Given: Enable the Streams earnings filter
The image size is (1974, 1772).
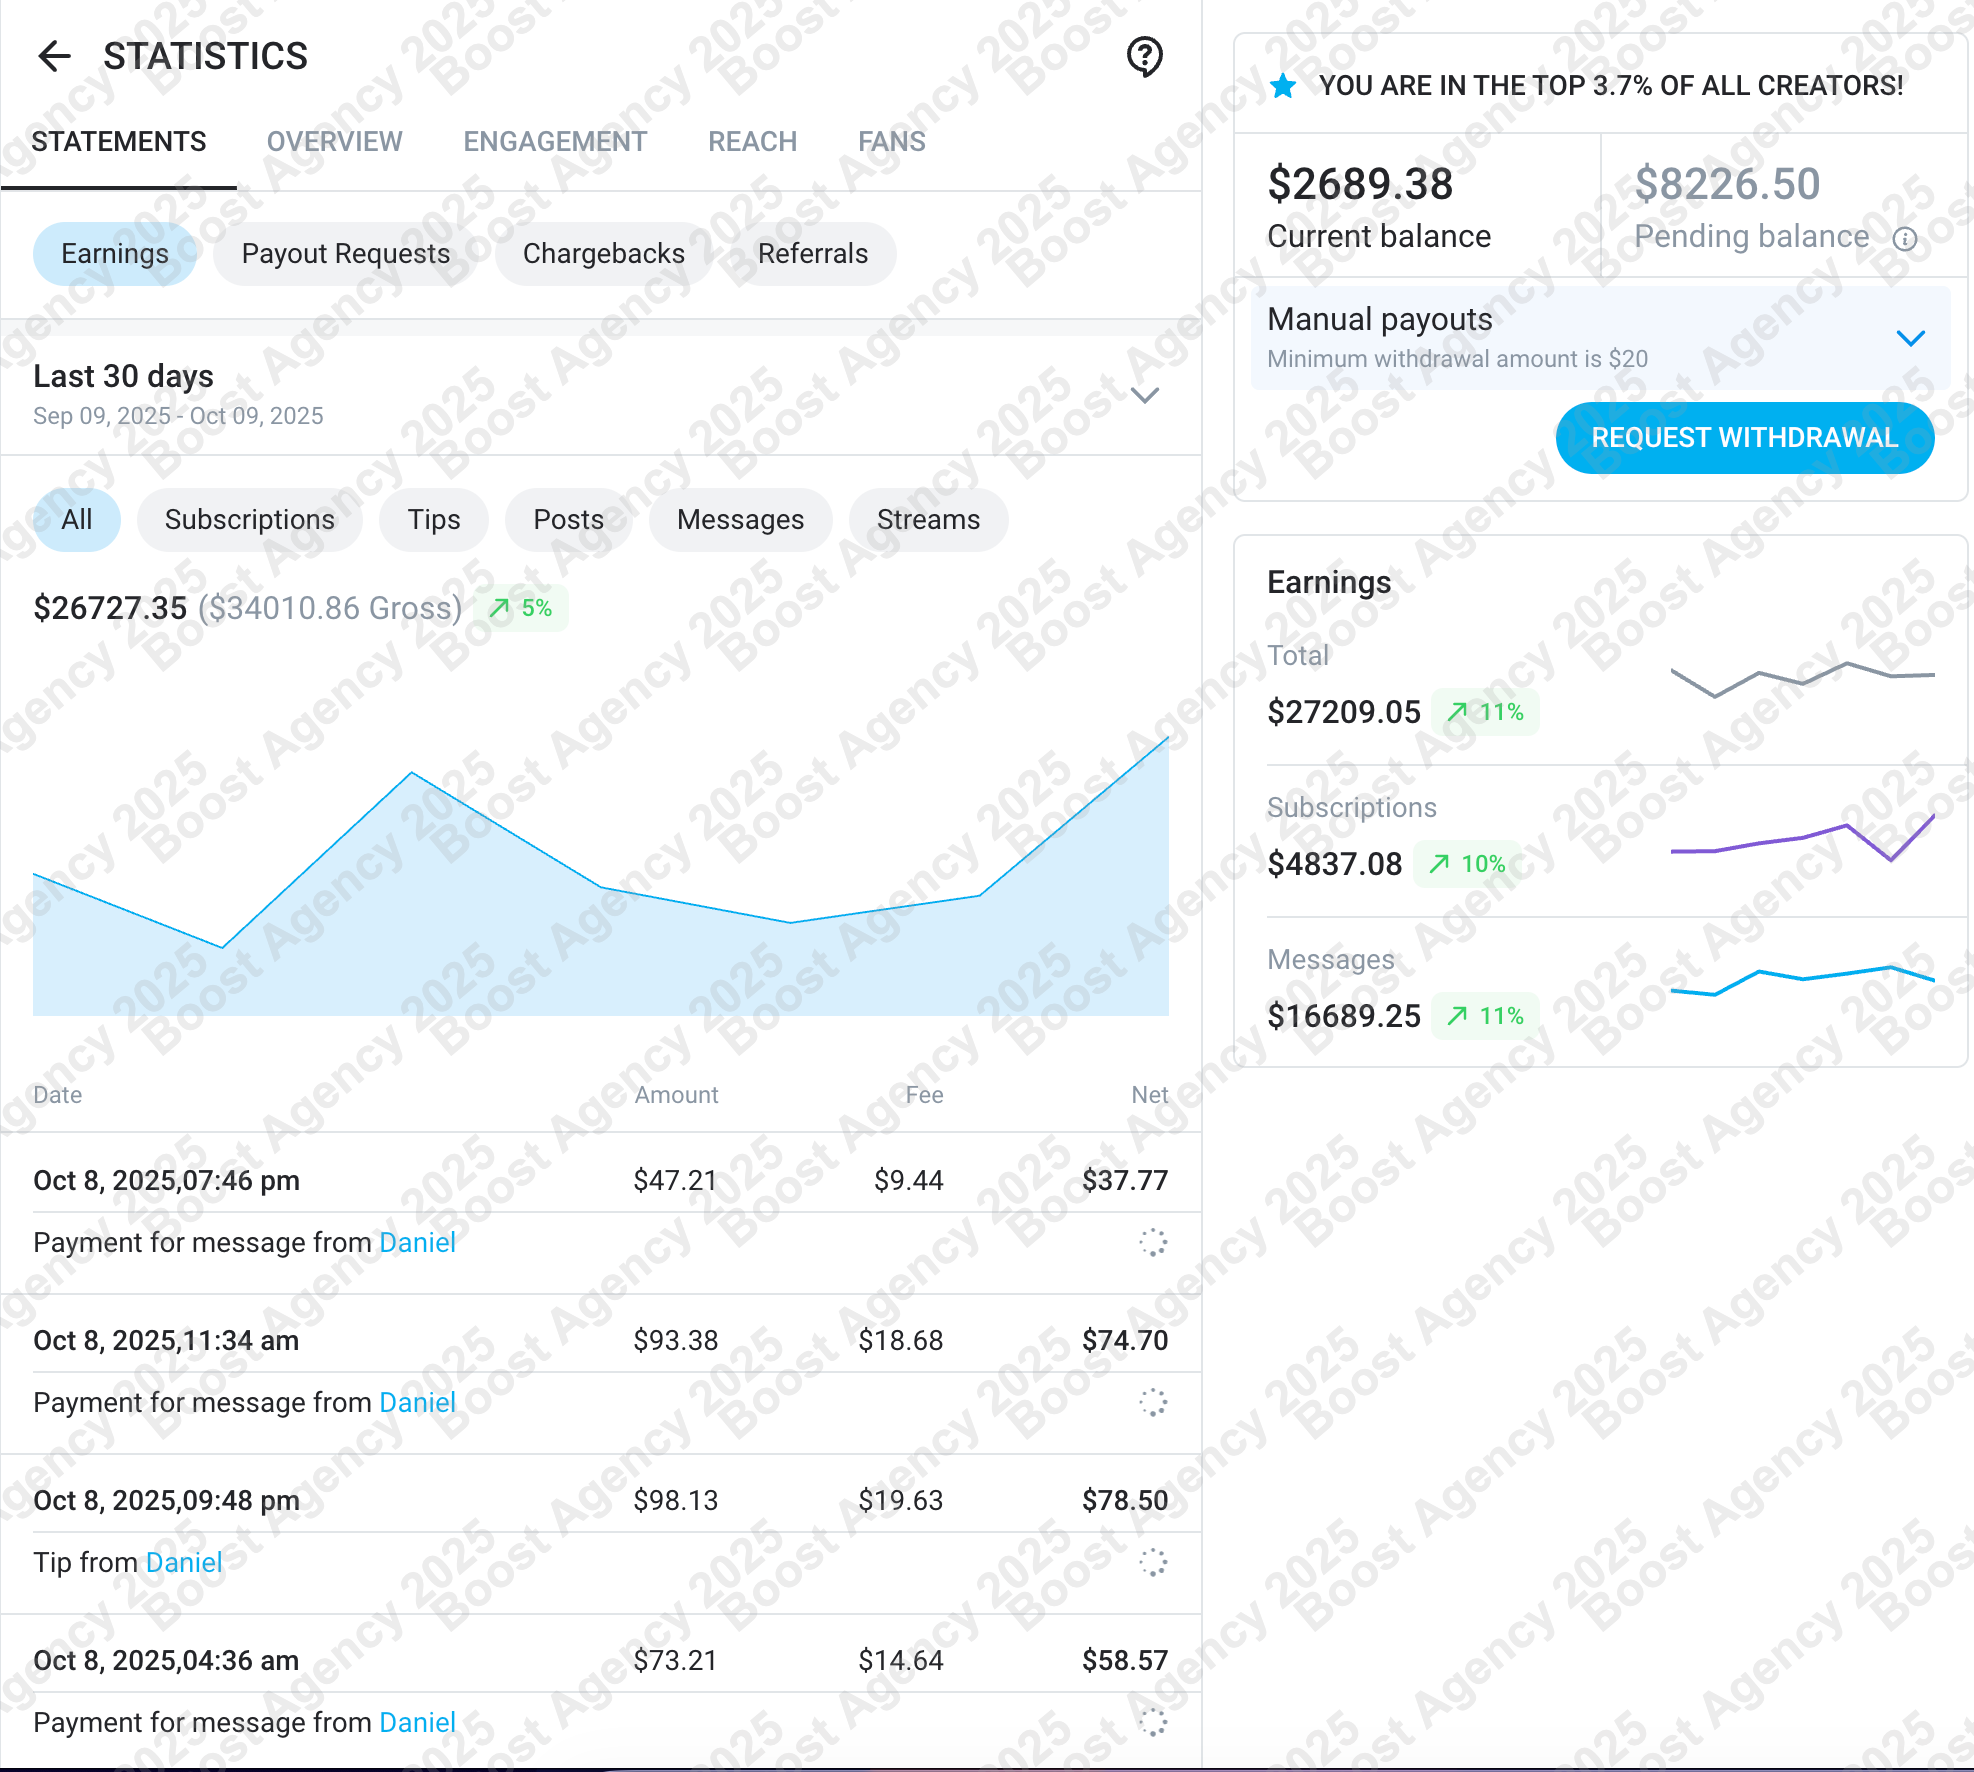Looking at the screenshot, I should (x=928, y=519).
